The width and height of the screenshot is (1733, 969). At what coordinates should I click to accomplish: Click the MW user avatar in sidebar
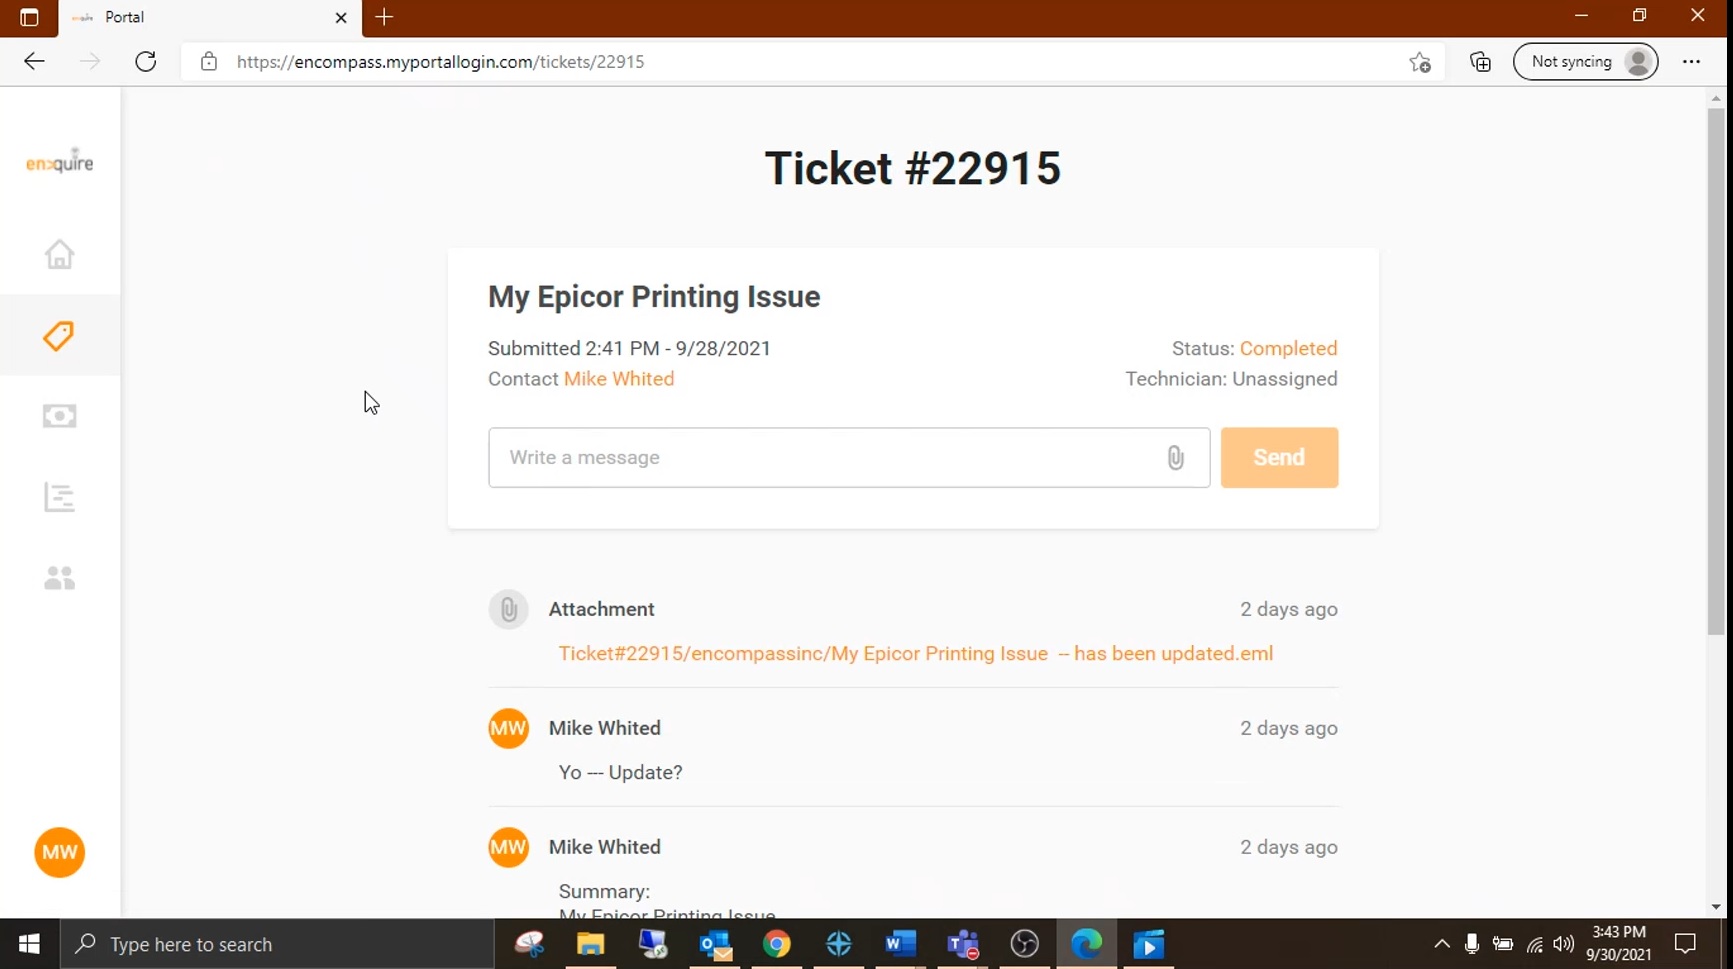point(59,852)
